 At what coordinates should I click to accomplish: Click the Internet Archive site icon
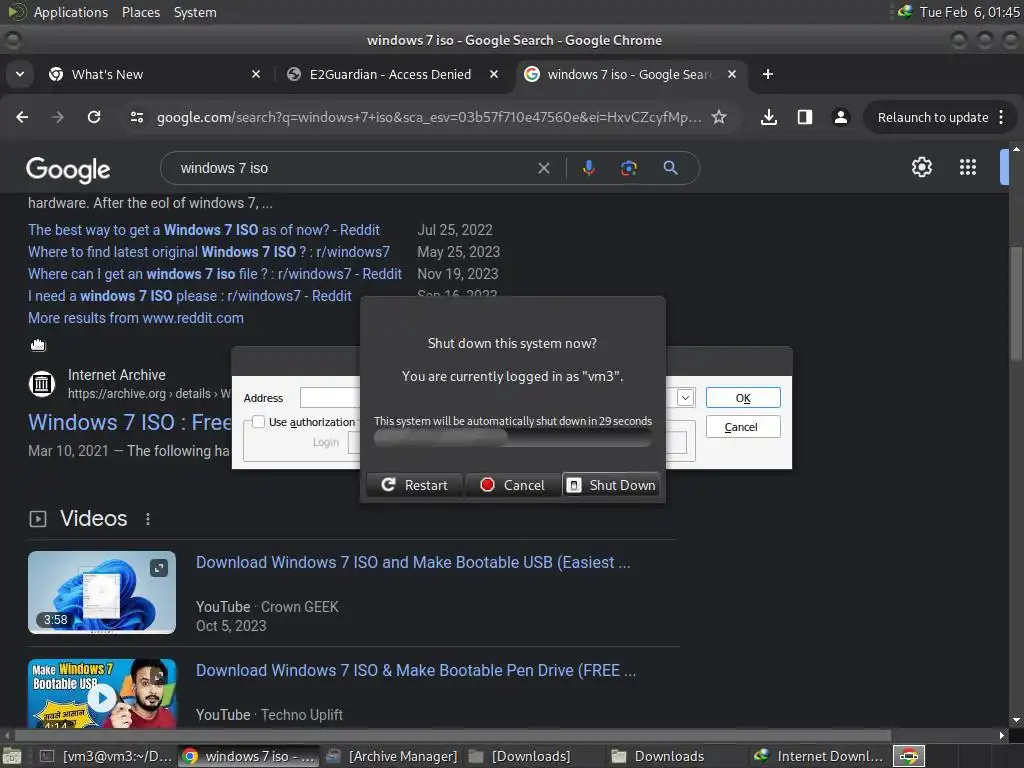click(42, 383)
